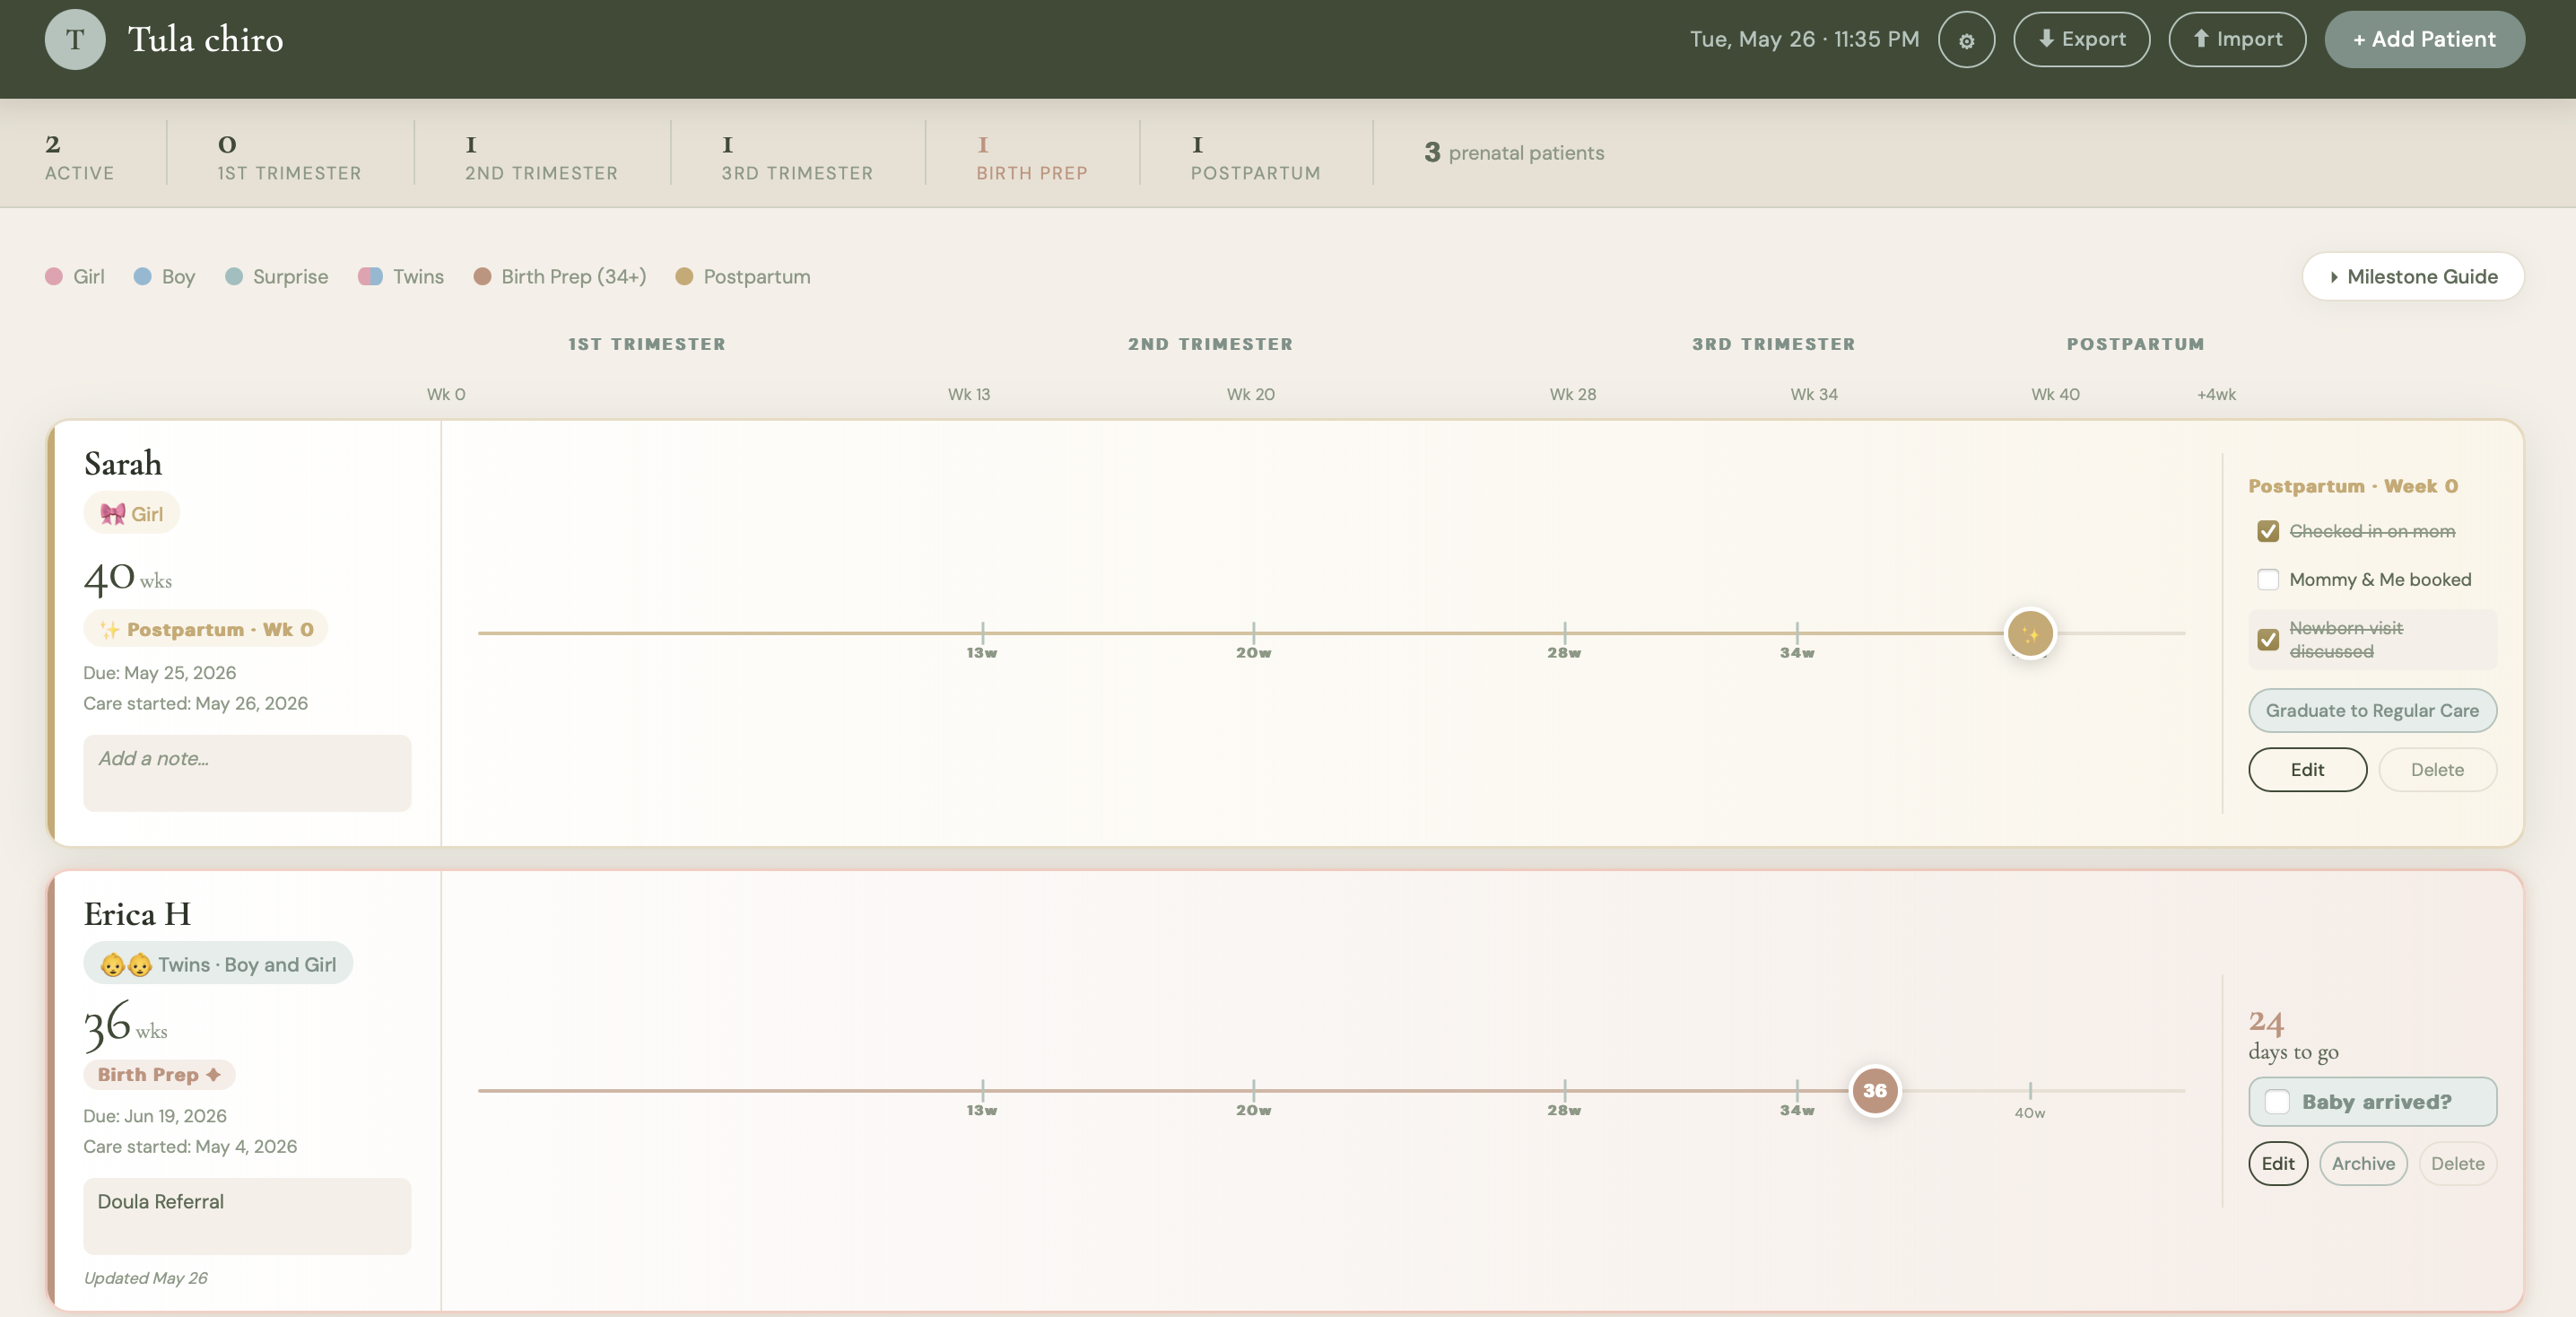The height and width of the screenshot is (1317, 2576).
Task: Open settings via the gear icon
Action: [x=1966, y=40]
